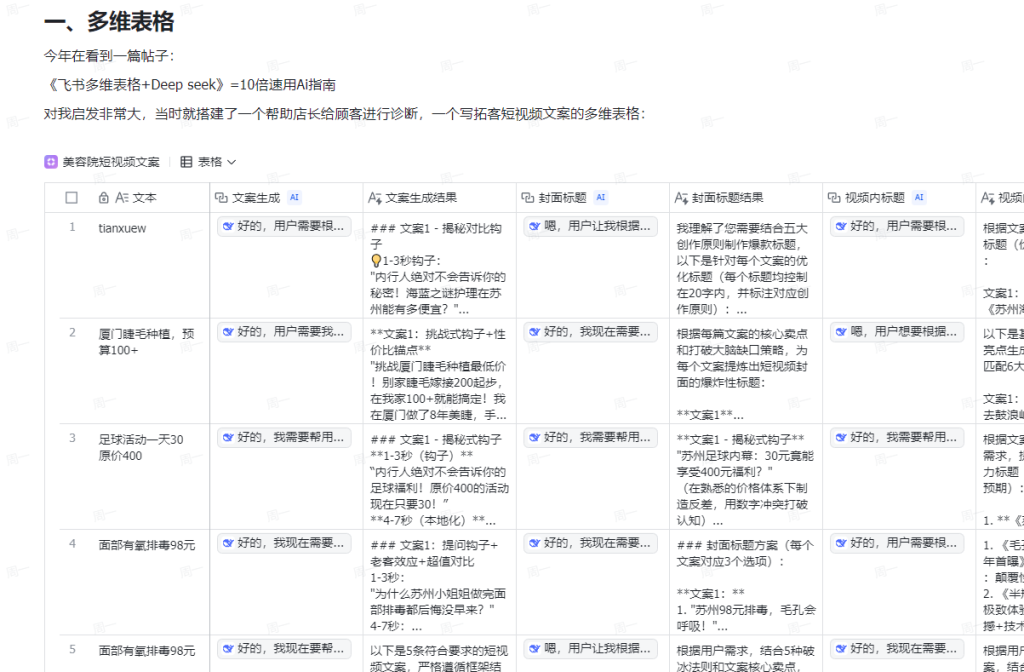Viewport: 1024px width, 672px height.
Task: Click the AI badge next to 封面标题 header
Action: click(600, 198)
